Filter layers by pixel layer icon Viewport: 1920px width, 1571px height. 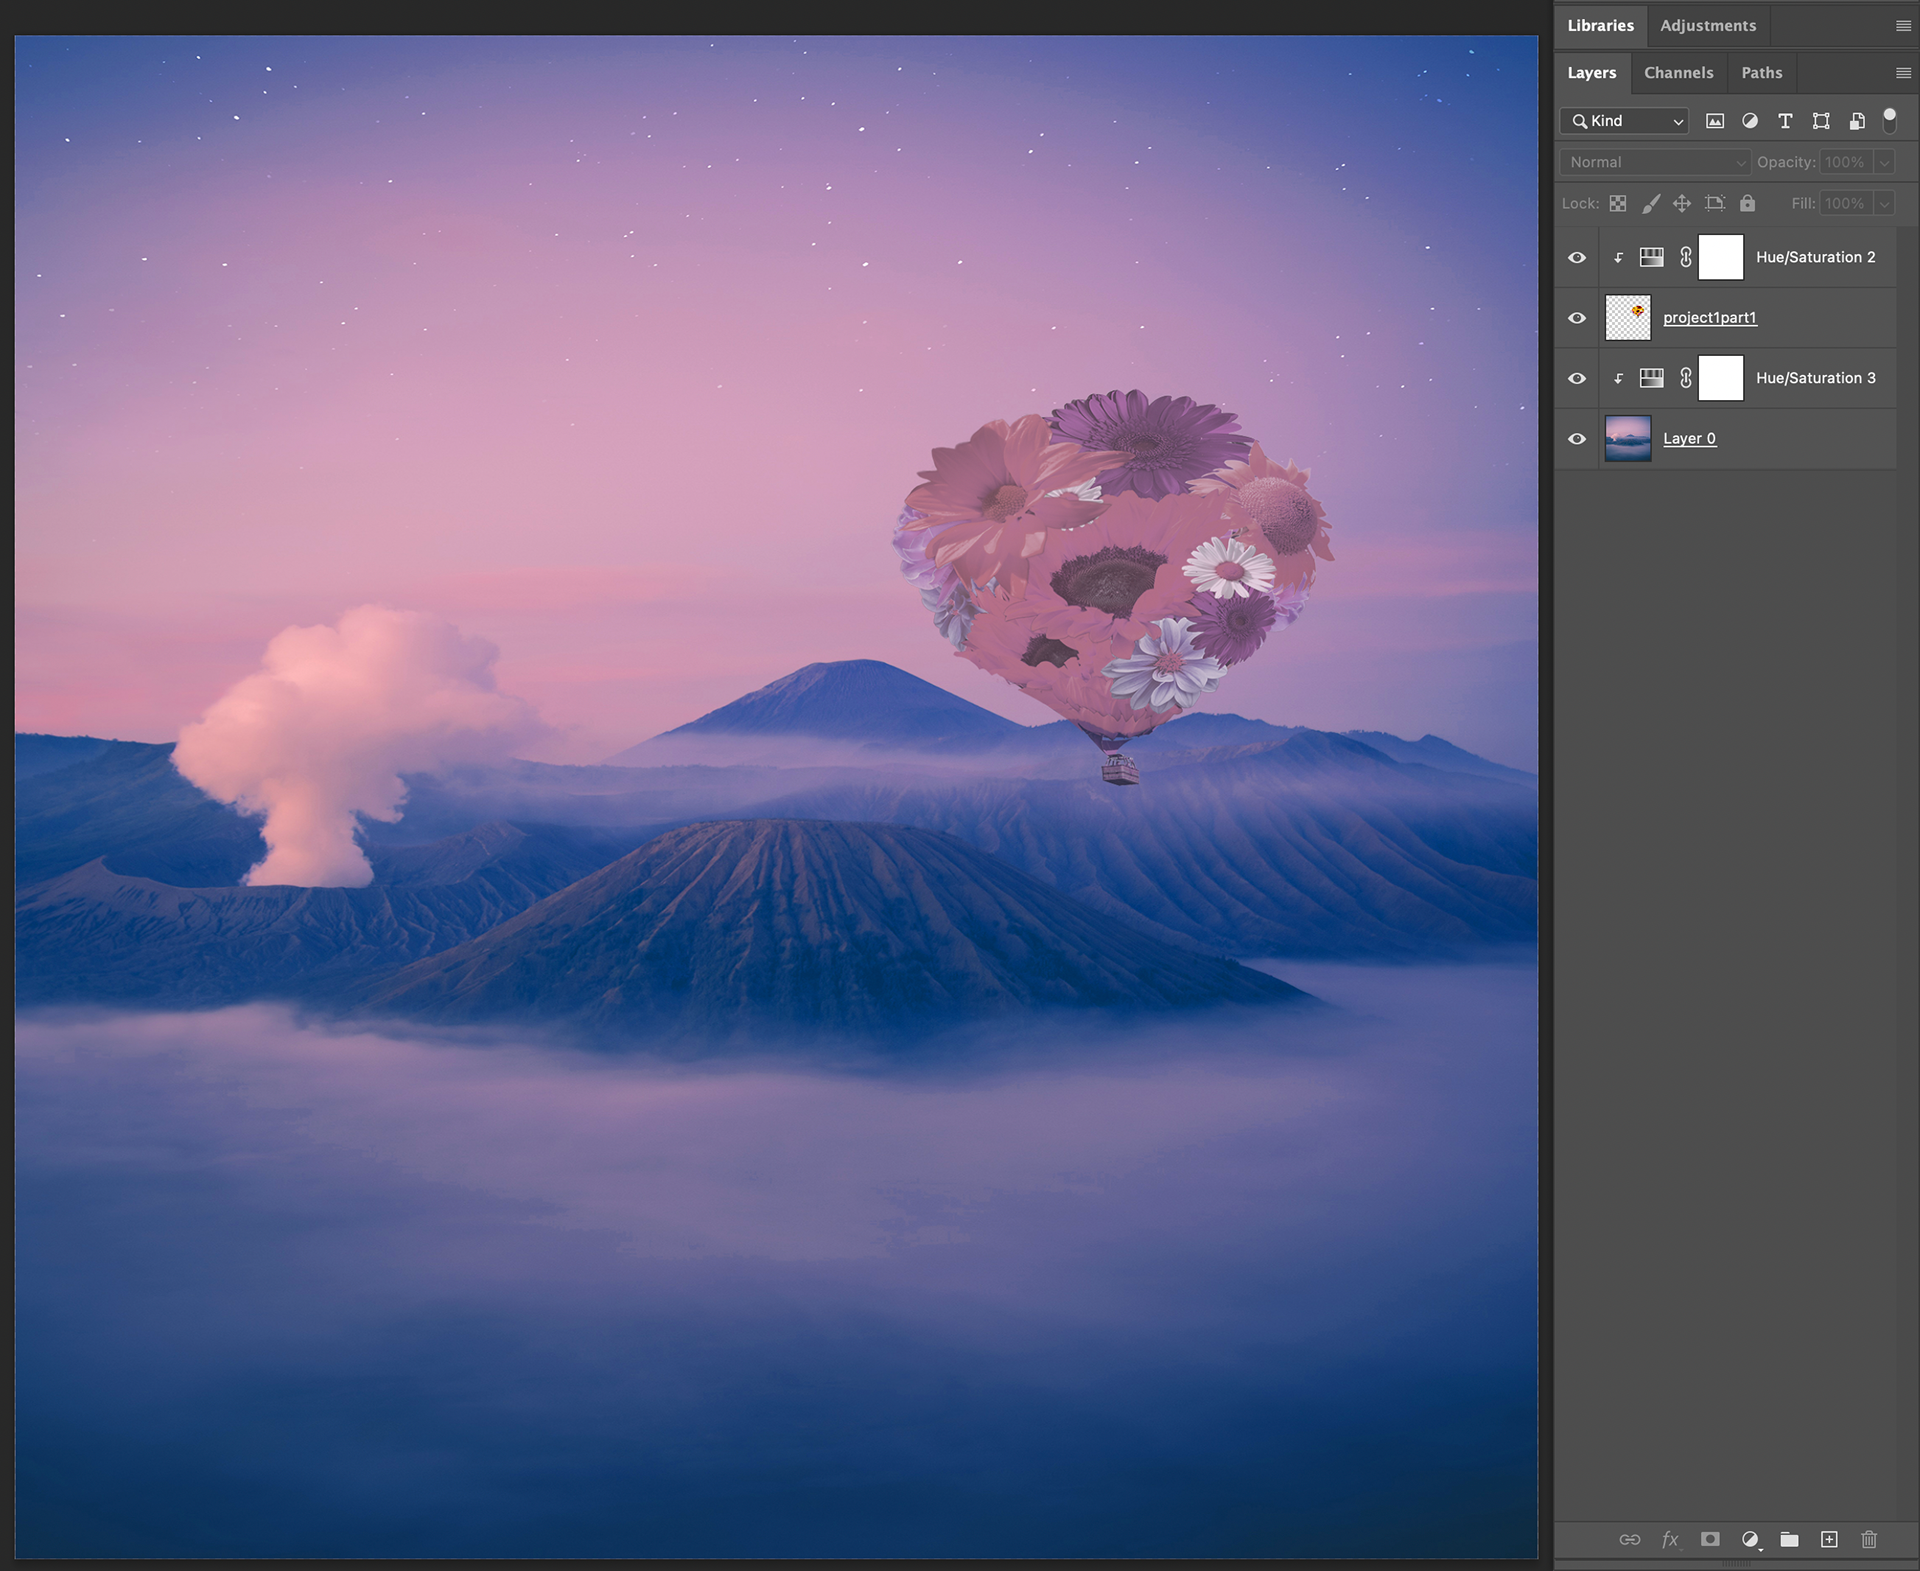[1715, 121]
